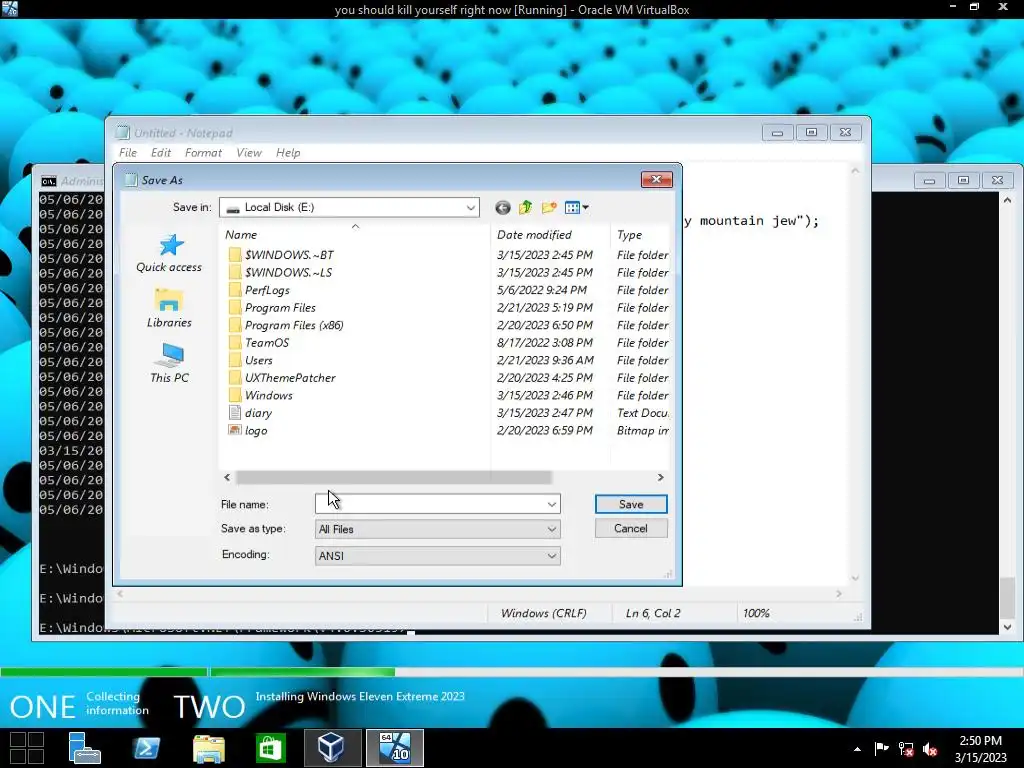Screen dimensions: 1024x768
Task: Click the 100% zoom status bar entry
Action: (756, 614)
